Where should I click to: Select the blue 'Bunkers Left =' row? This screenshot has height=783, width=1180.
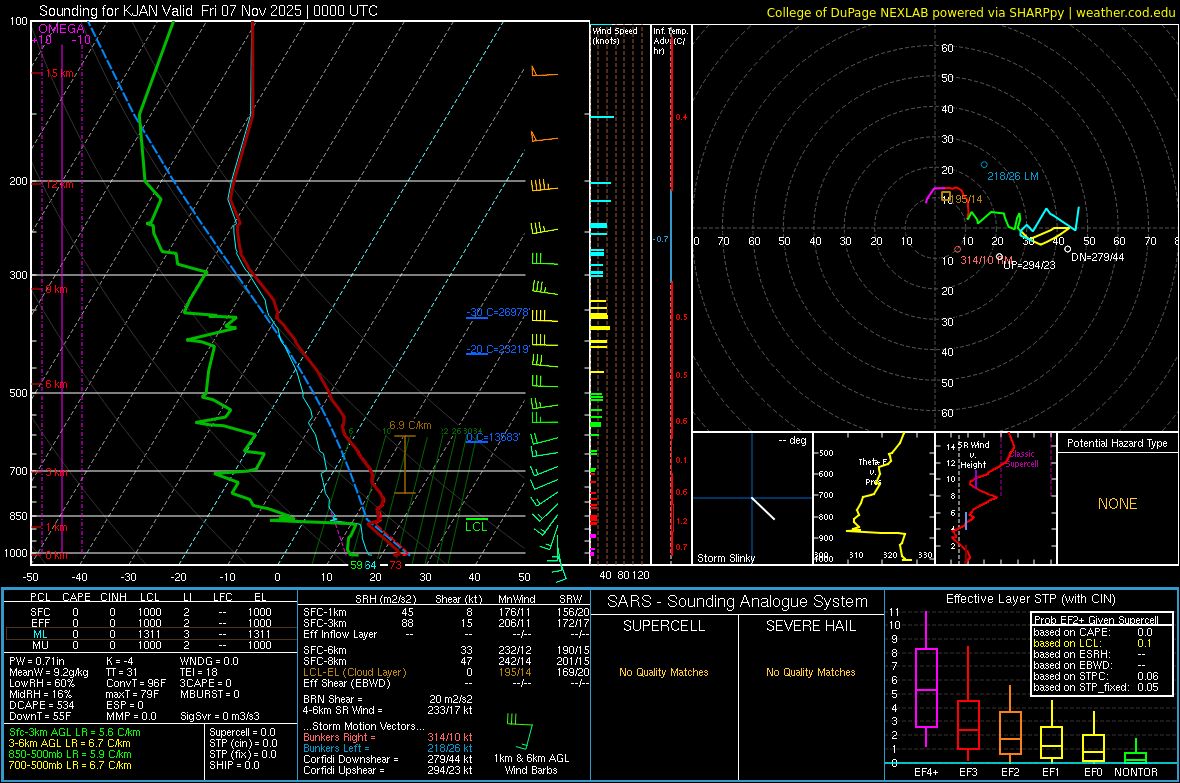click(x=388, y=748)
